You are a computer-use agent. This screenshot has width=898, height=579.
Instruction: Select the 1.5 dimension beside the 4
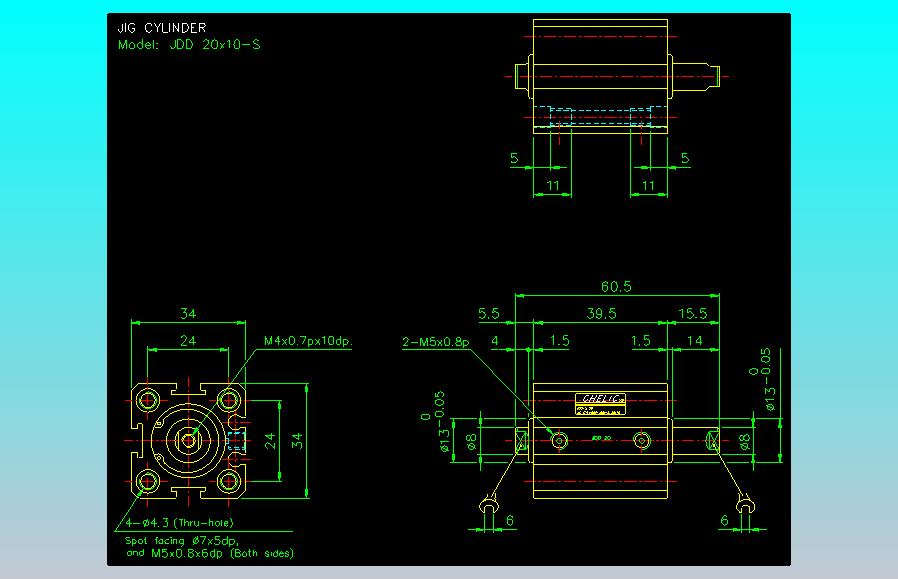click(560, 341)
